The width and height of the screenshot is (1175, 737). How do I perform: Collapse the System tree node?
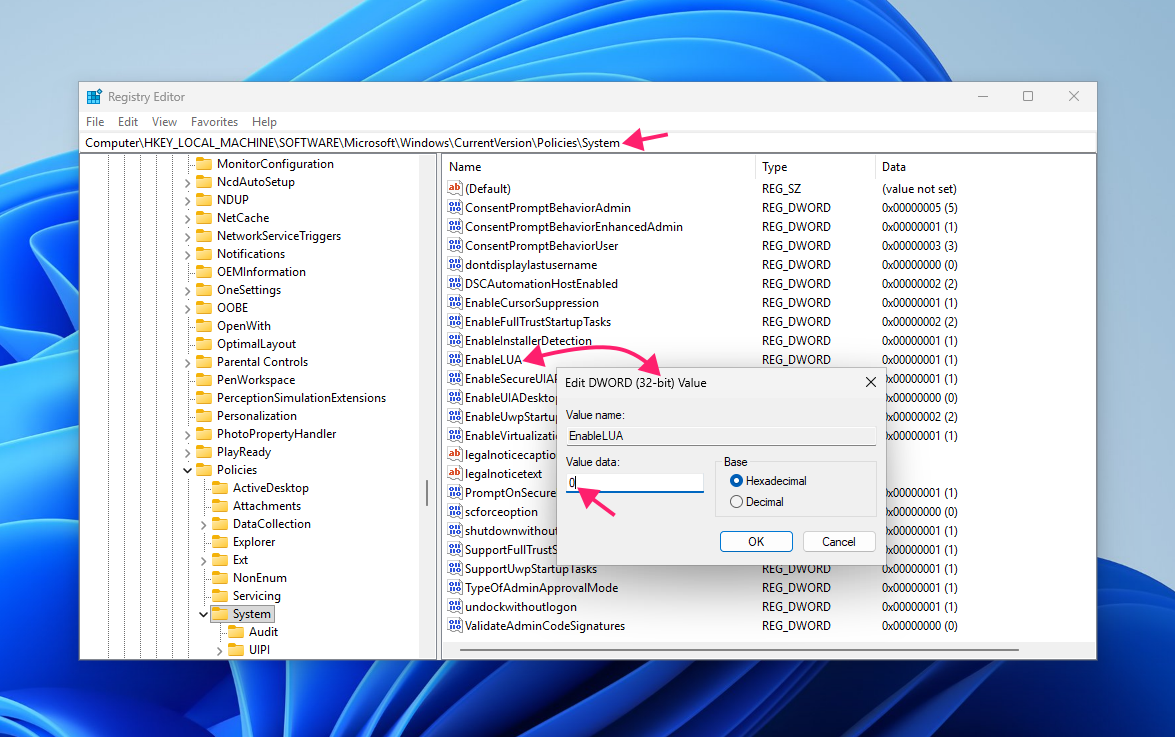[x=203, y=614]
